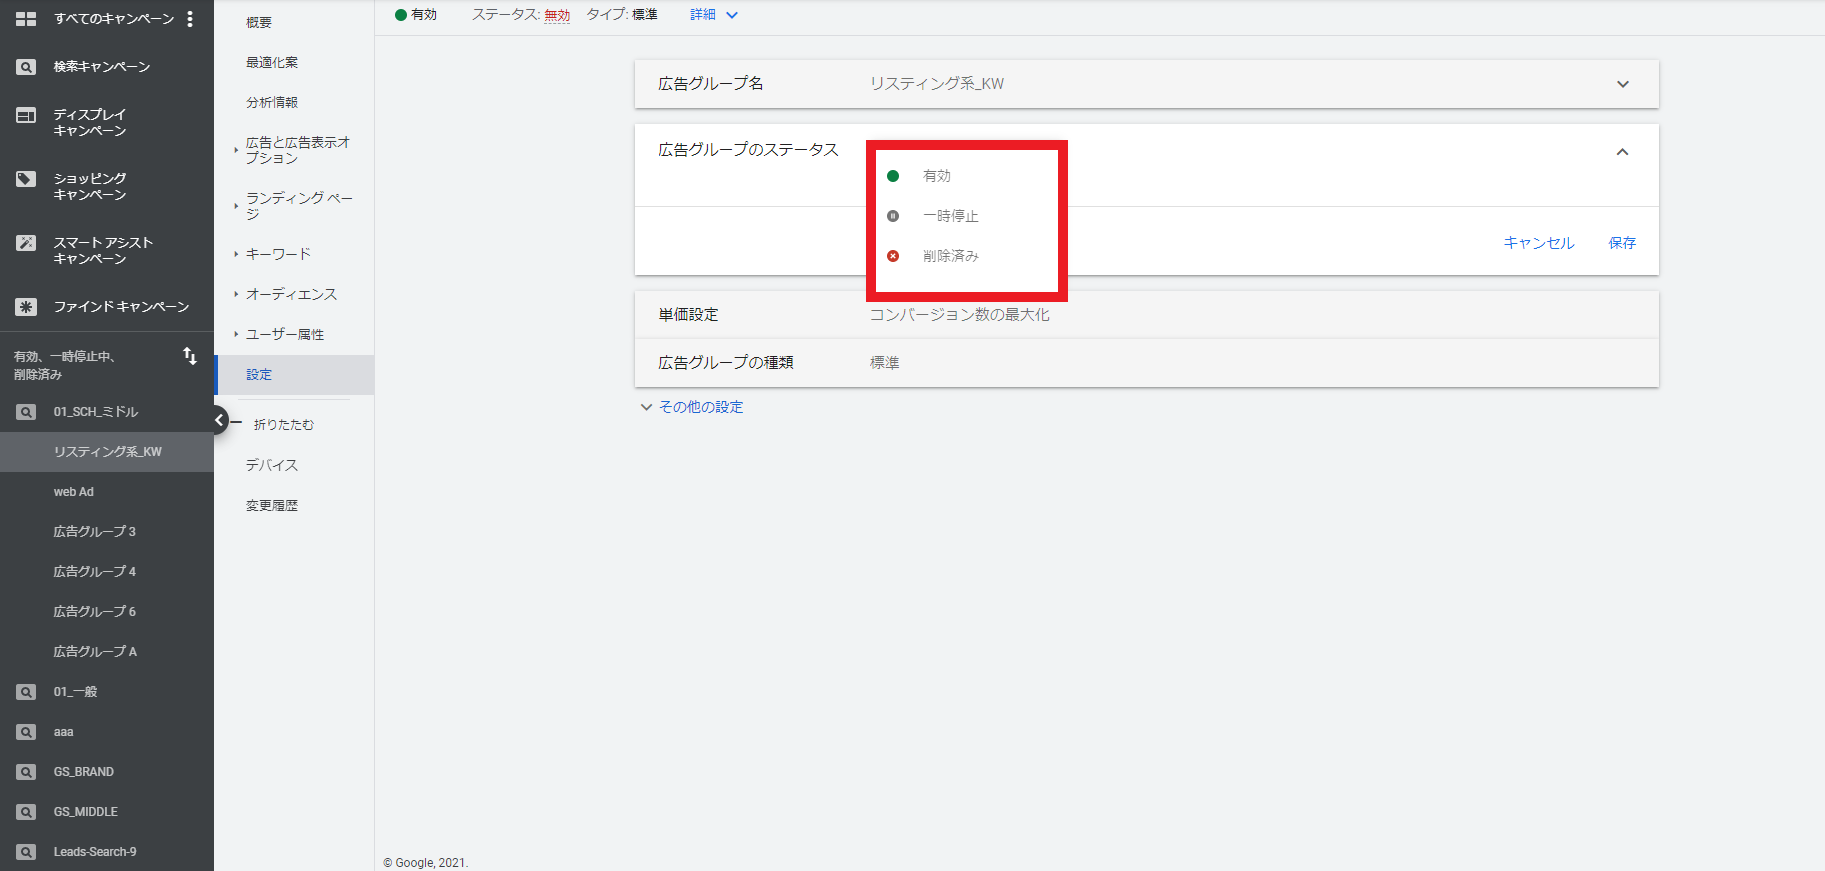Click the 保存 button
This screenshot has height=871, width=1825.
point(1622,243)
